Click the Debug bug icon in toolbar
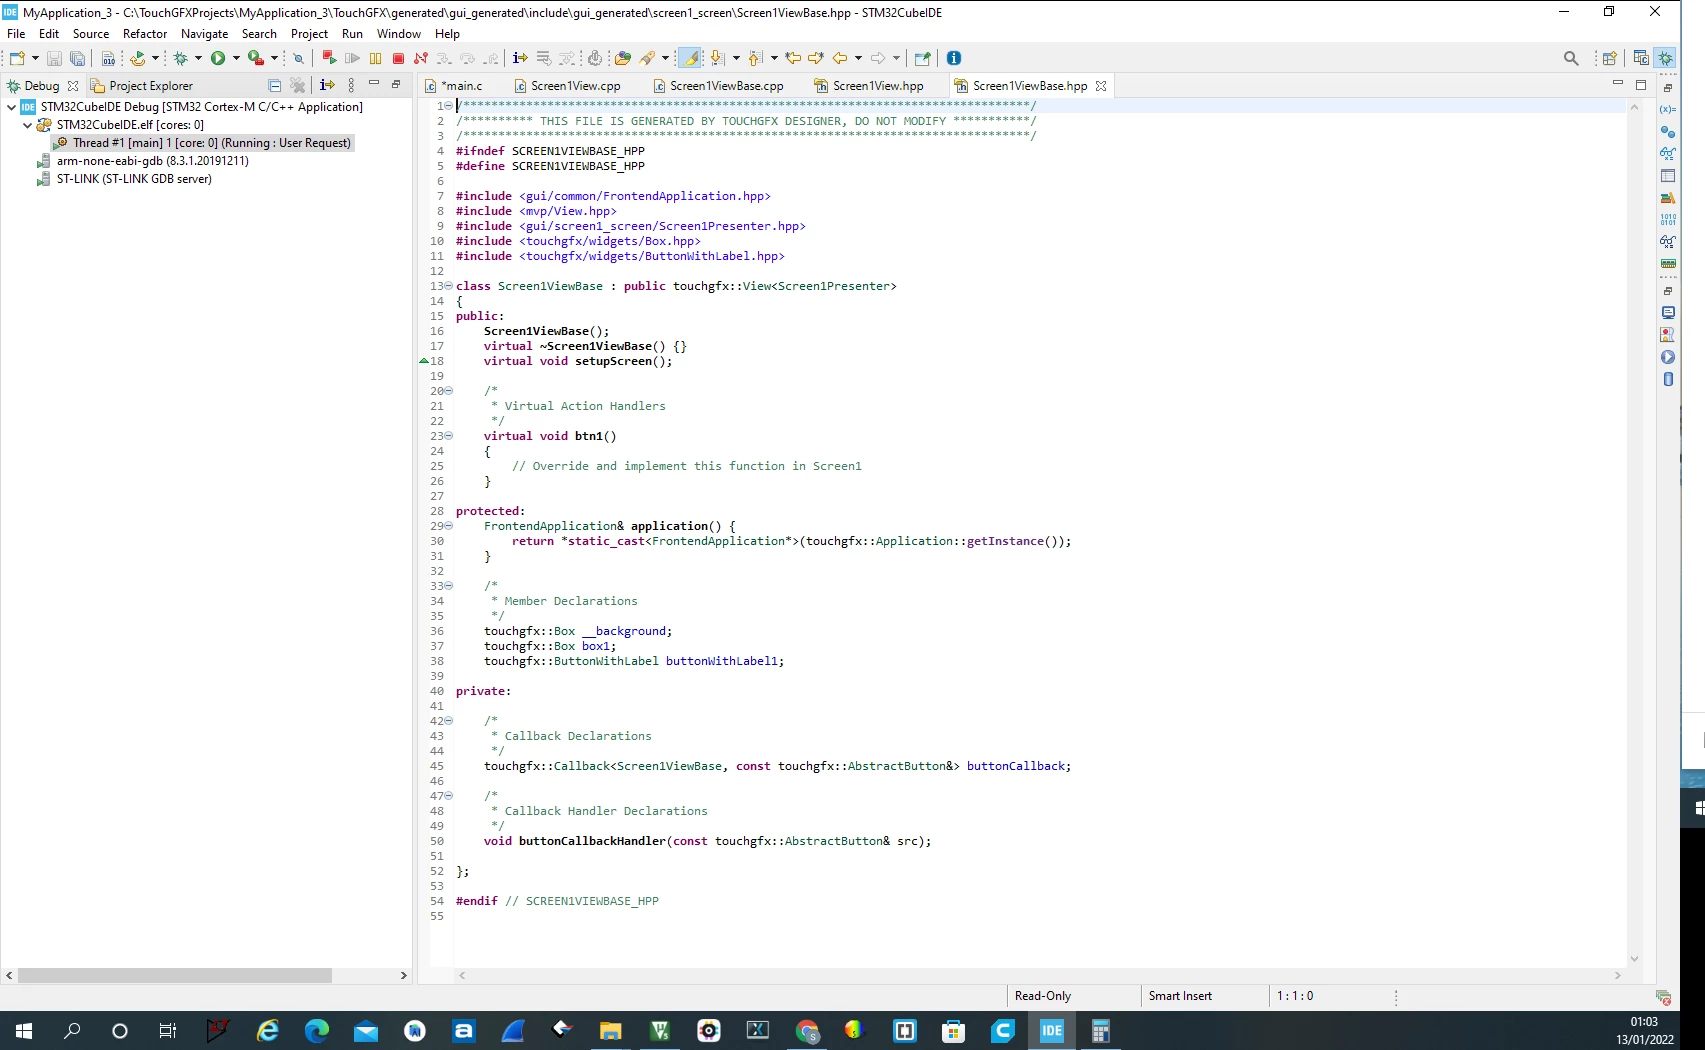The image size is (1705, 1050). 181,58
